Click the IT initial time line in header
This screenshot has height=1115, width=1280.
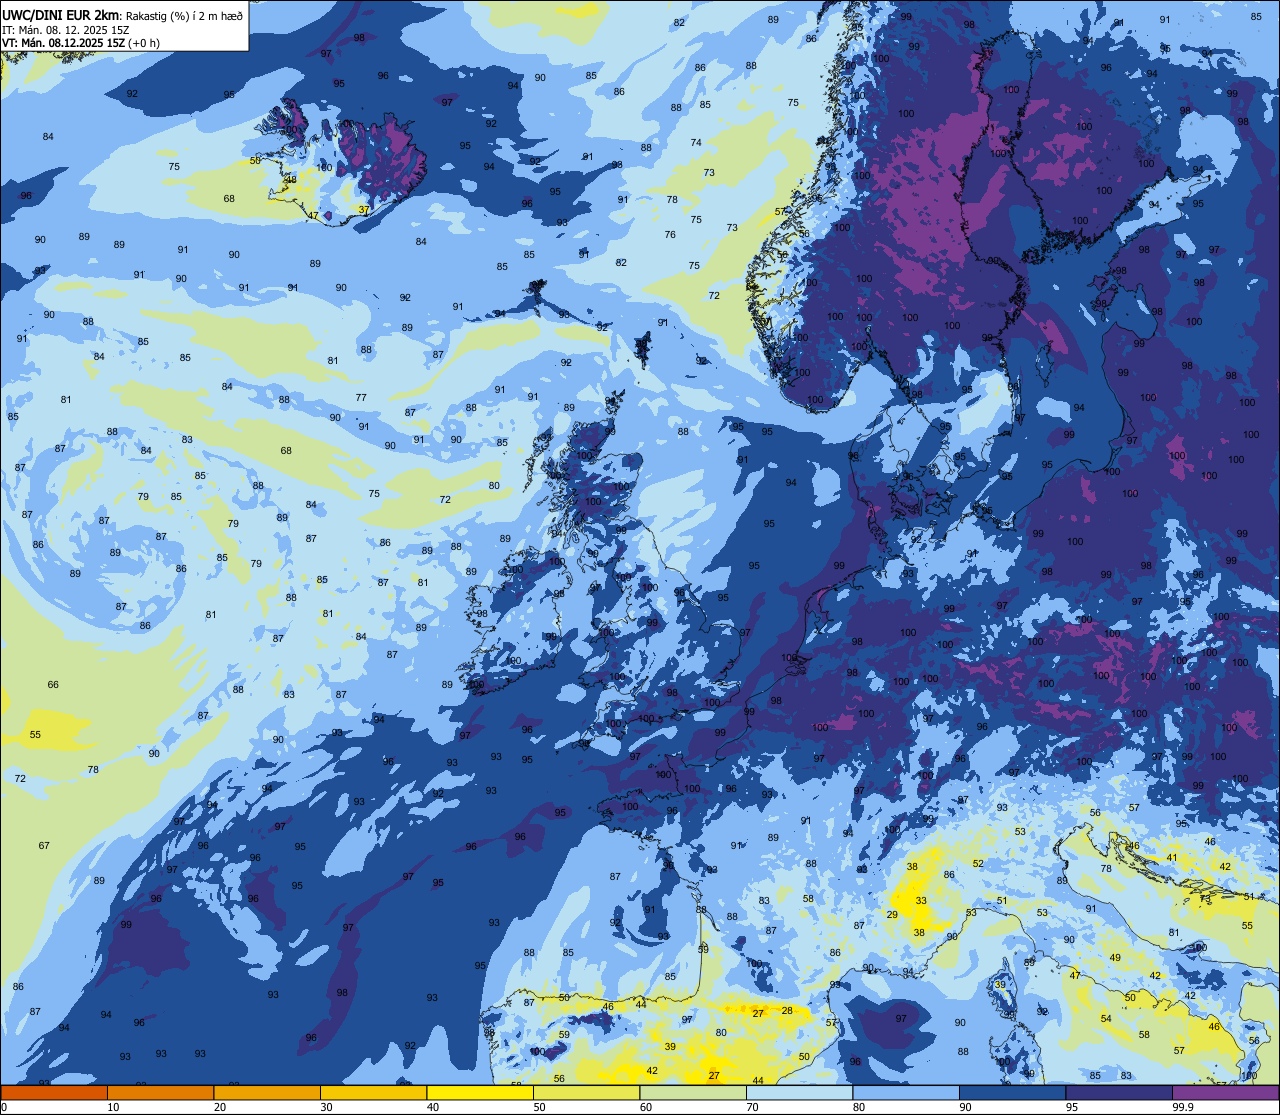tap(66, 29)
